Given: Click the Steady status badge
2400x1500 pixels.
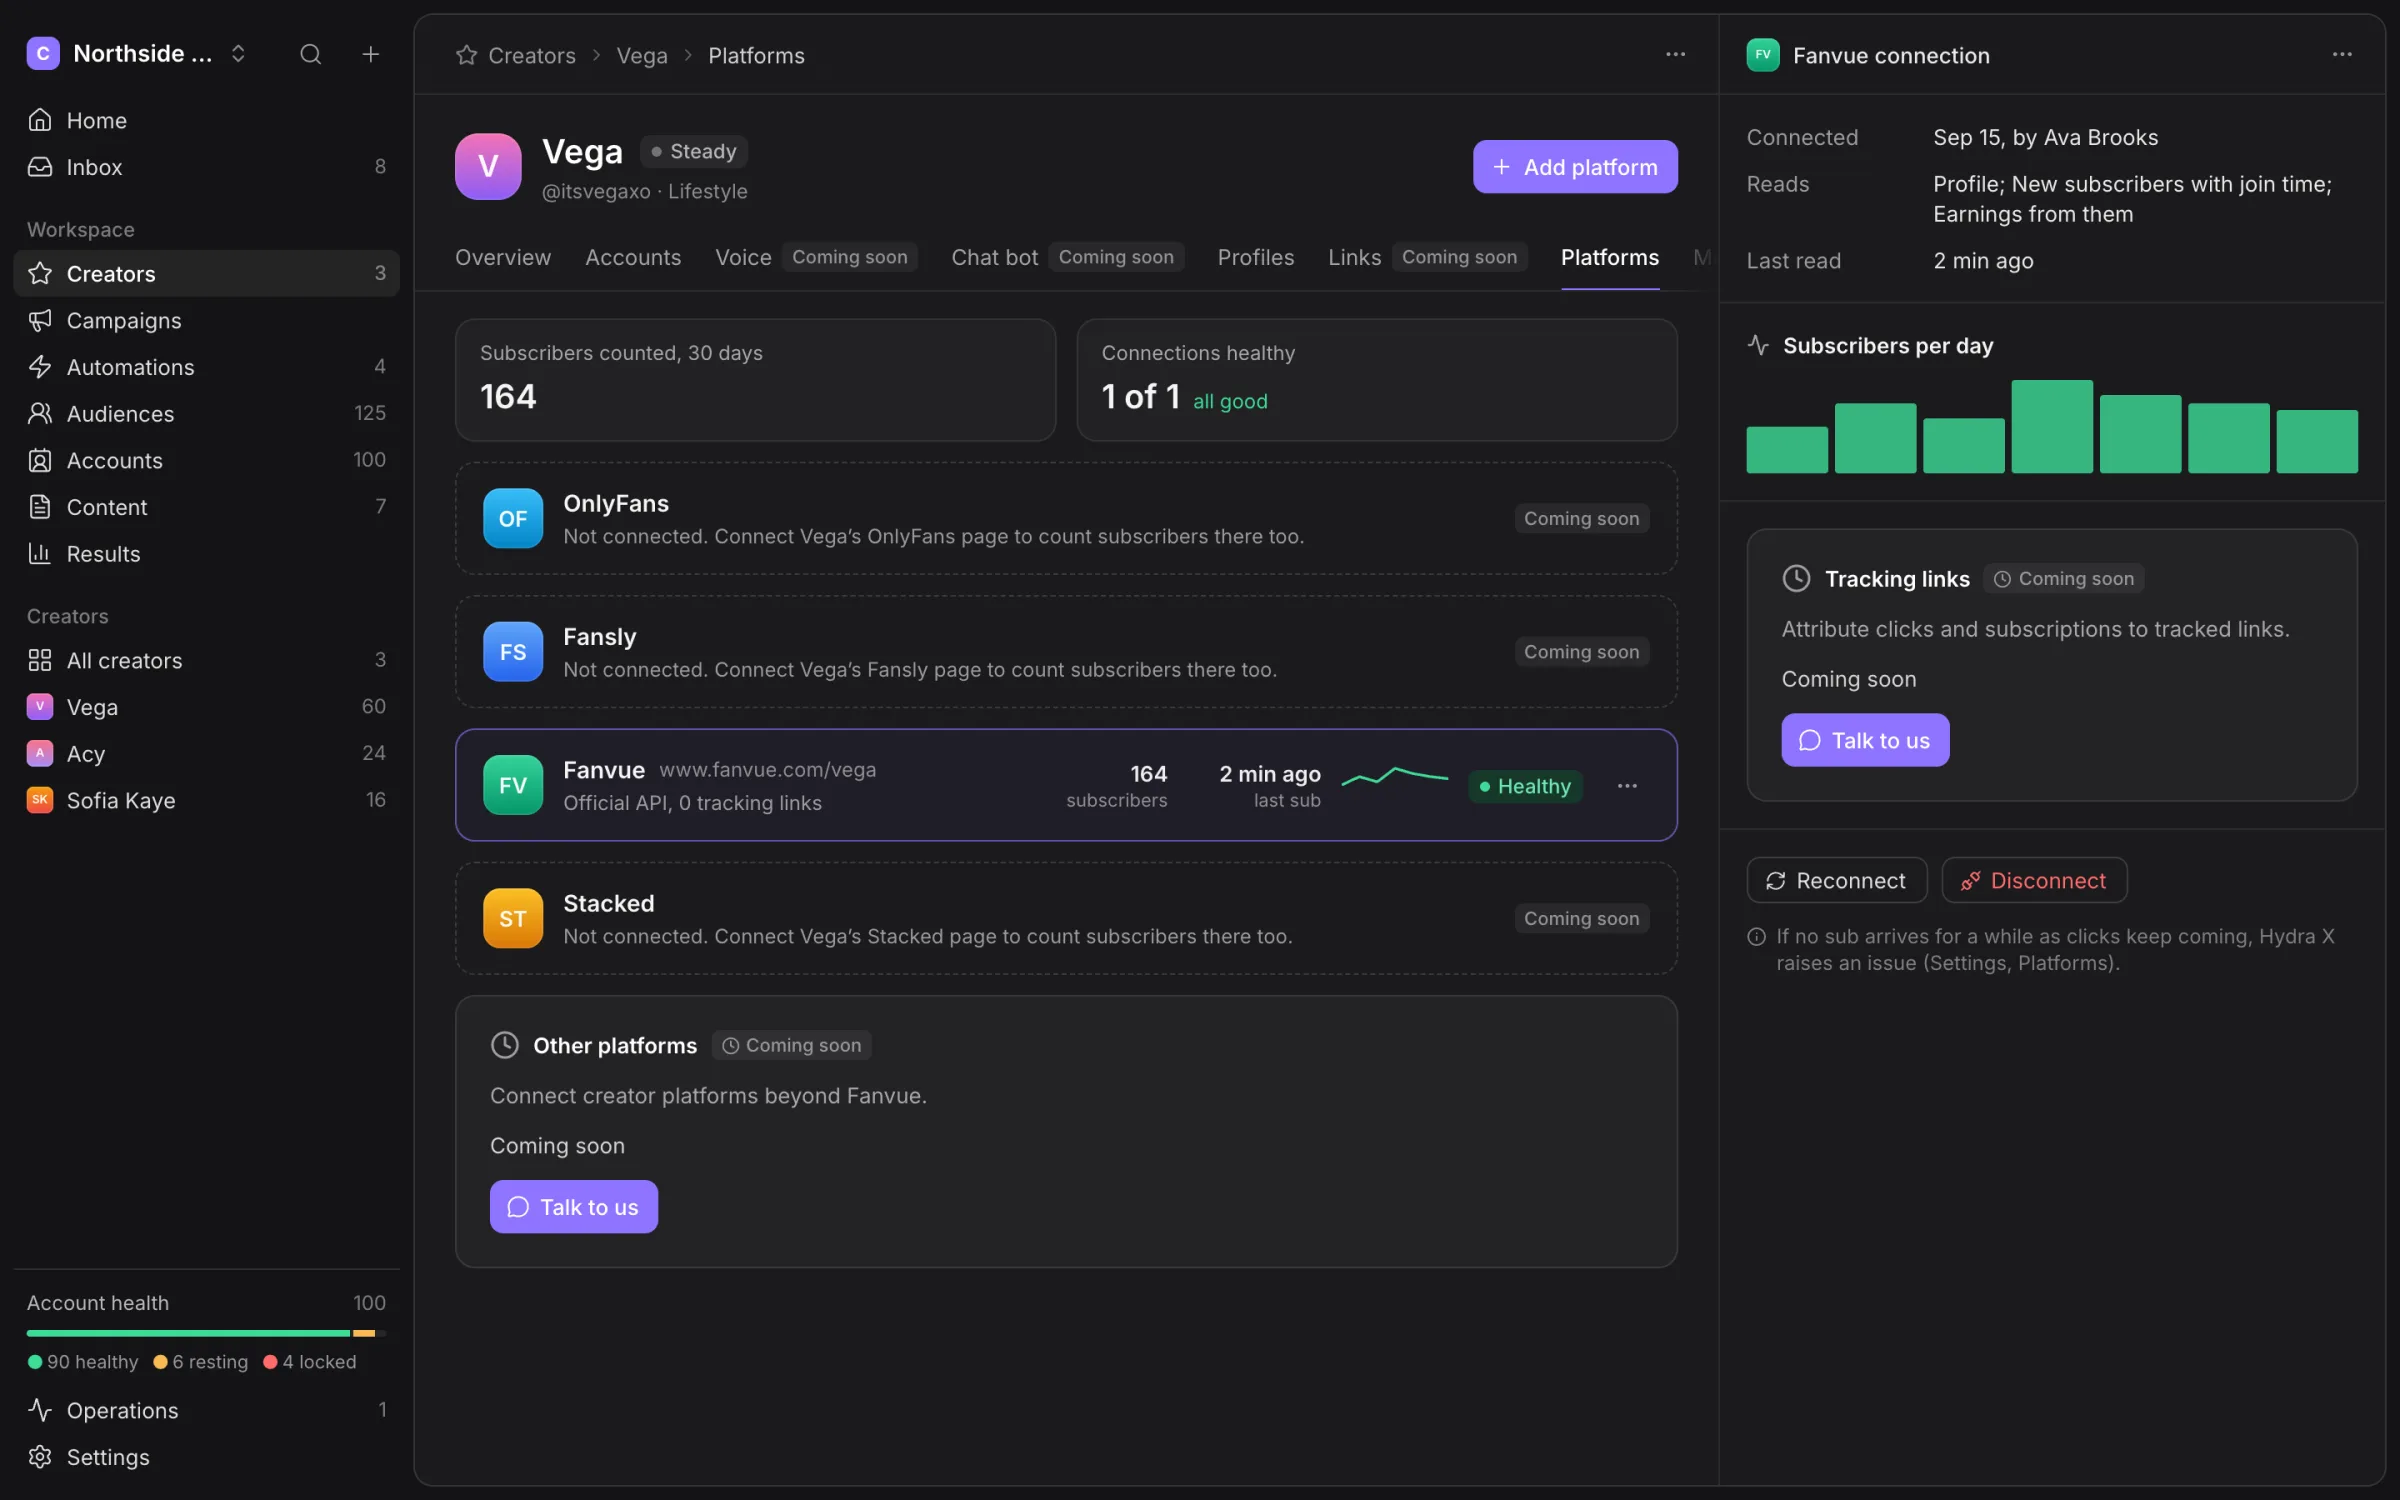Looking at the screenshot, I should point(693,151).
